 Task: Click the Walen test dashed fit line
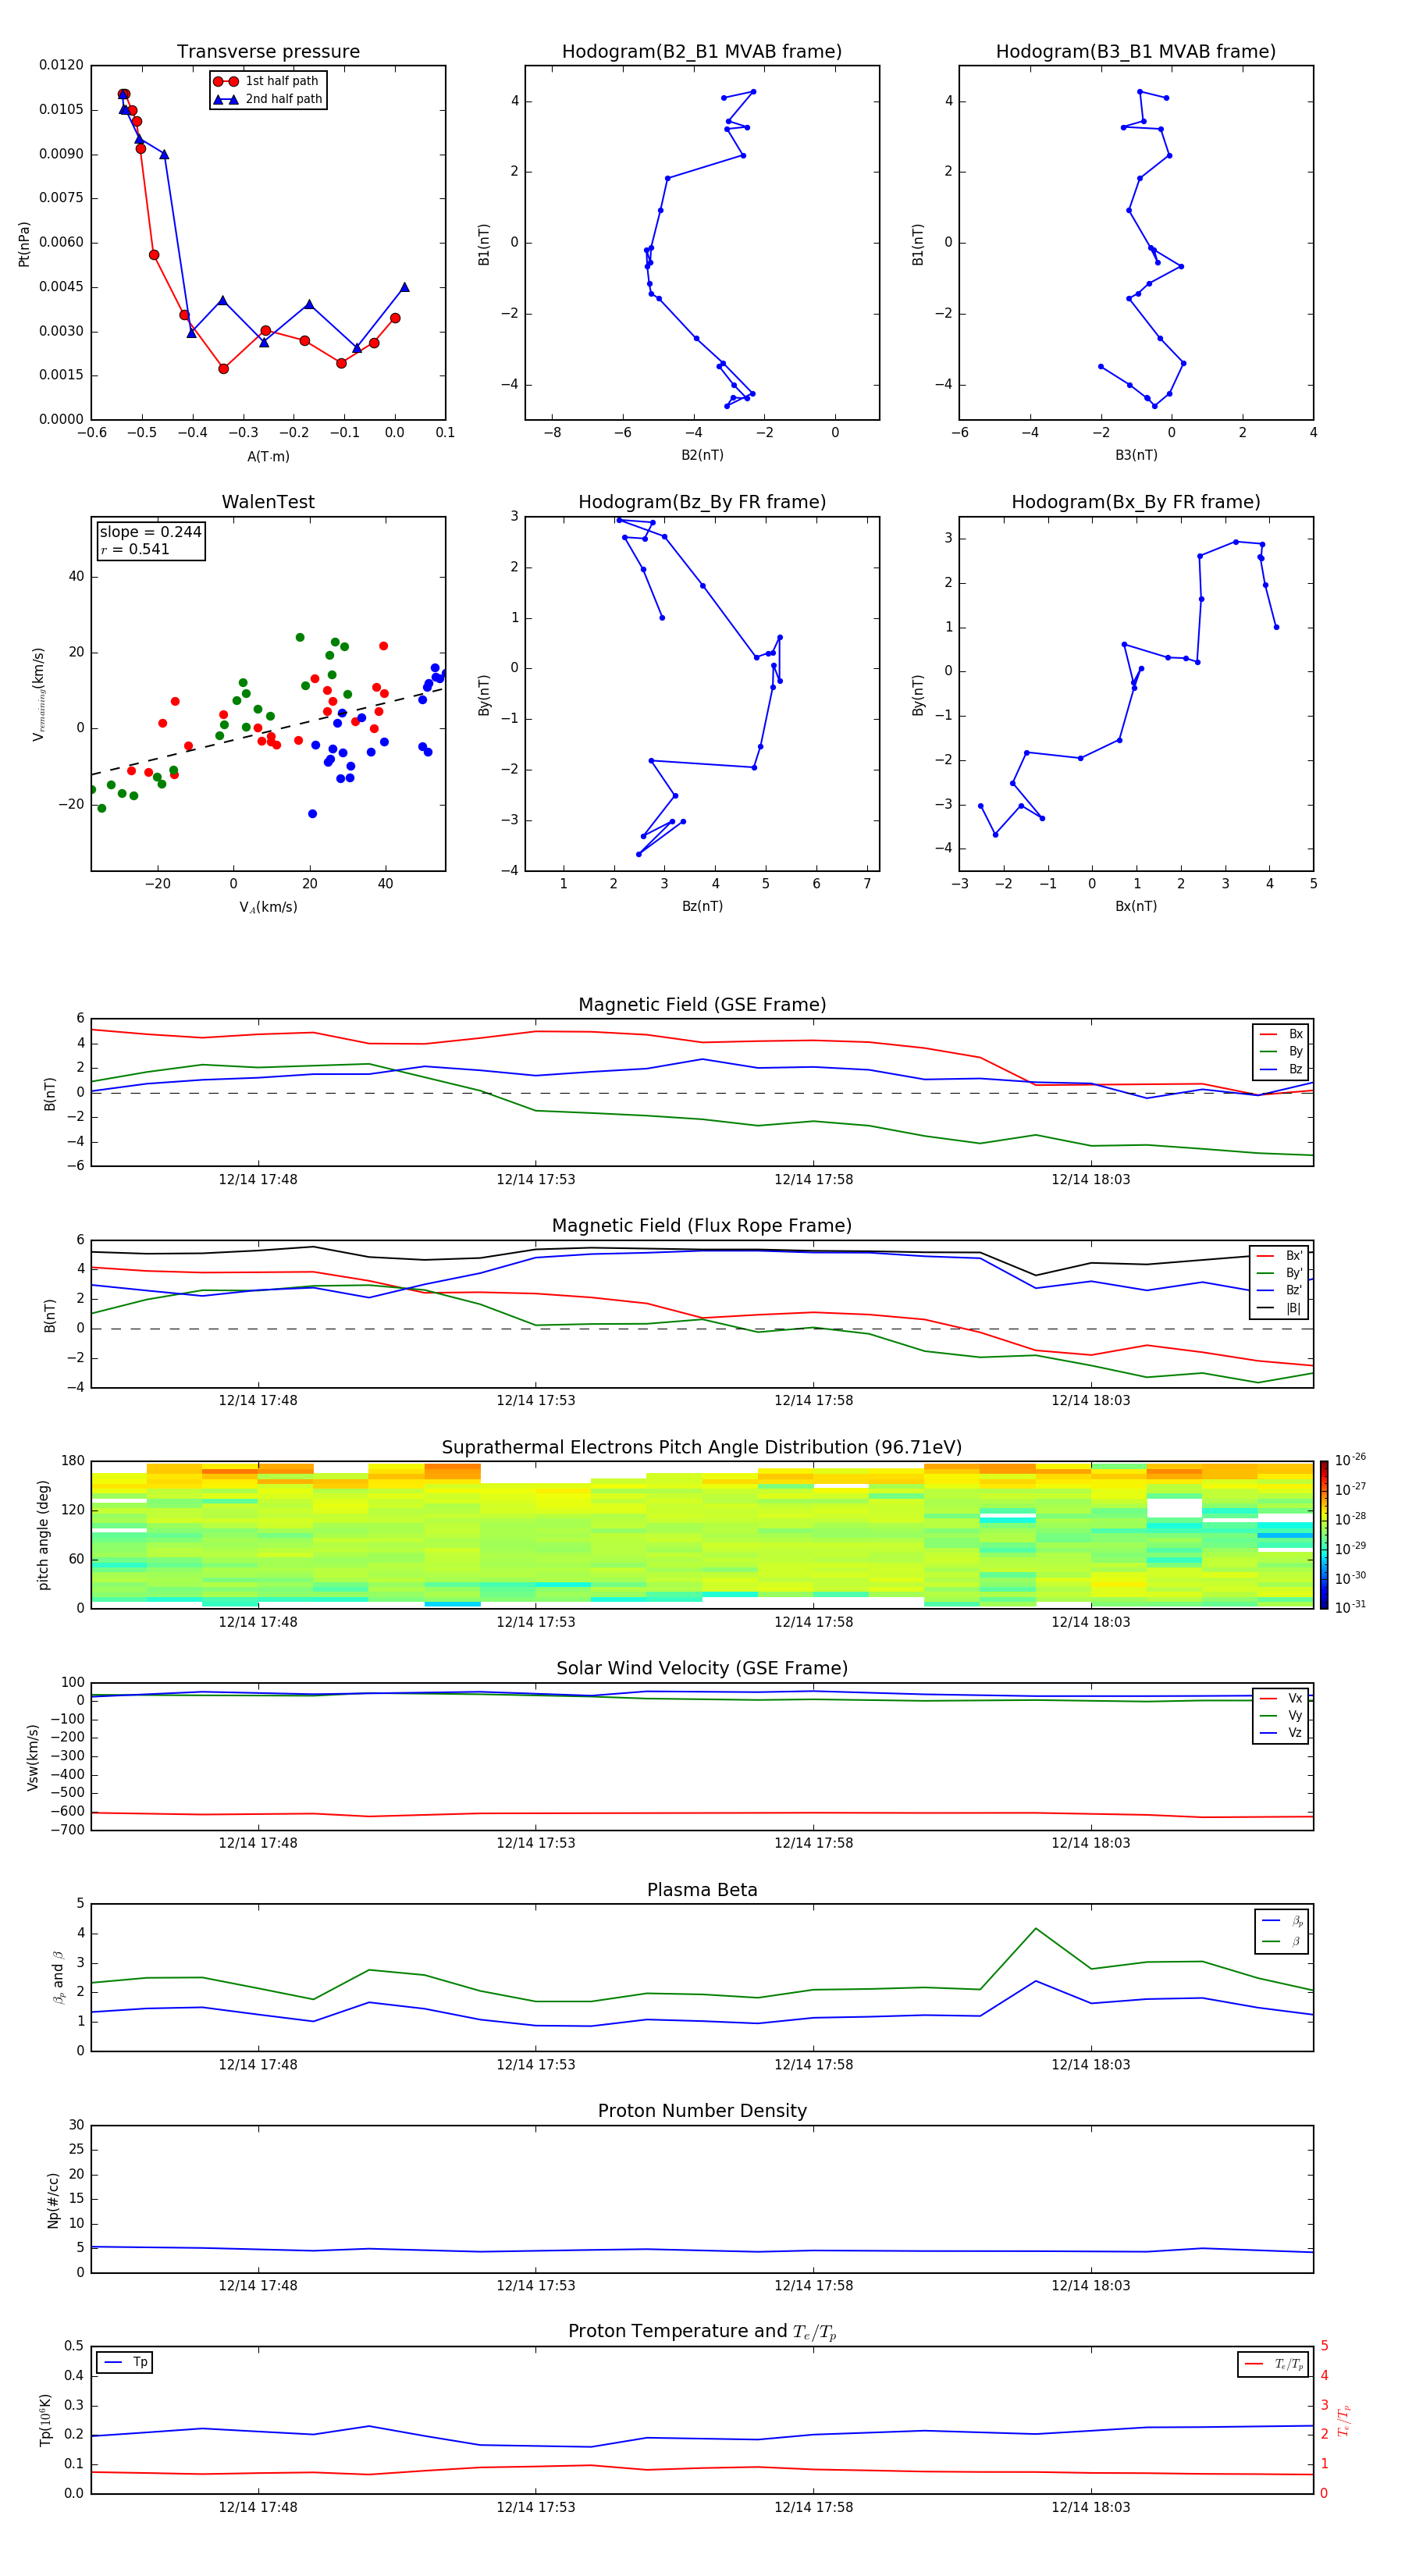[267, 732]
